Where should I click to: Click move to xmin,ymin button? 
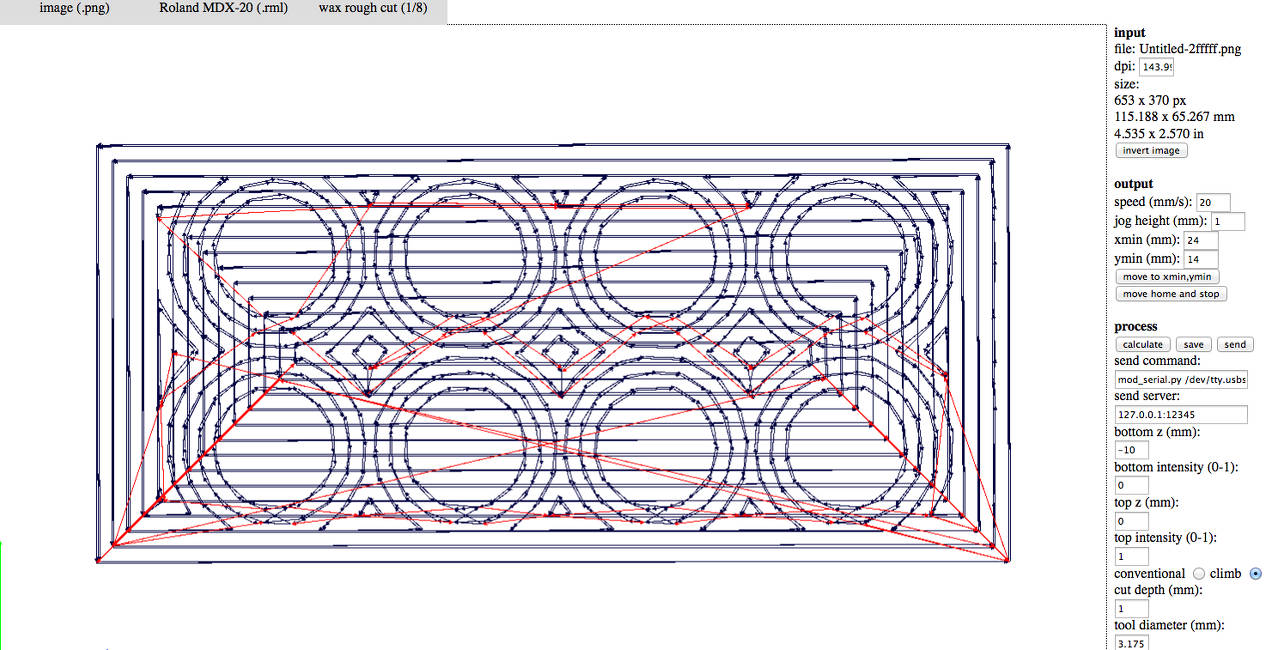click(x=1167, y=276)
